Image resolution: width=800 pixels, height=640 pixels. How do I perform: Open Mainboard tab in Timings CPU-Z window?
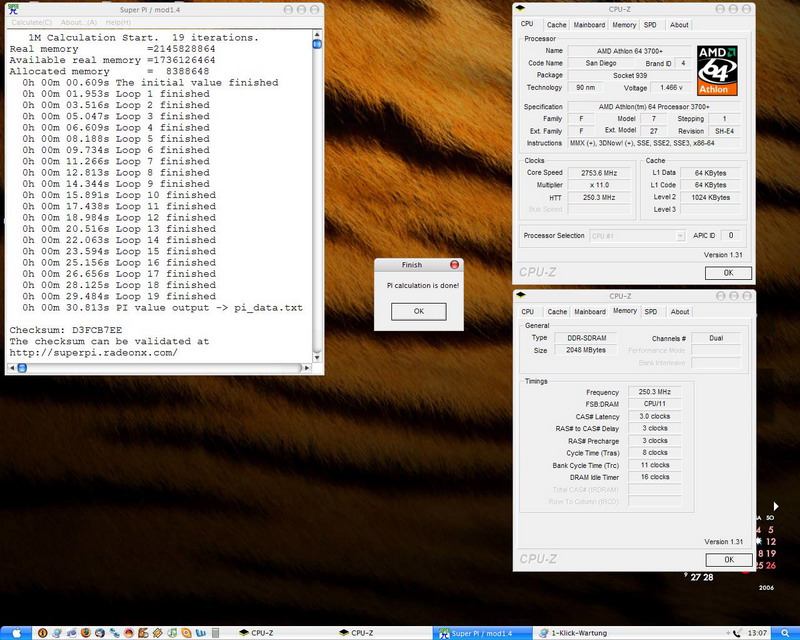[x=590, y=311]
